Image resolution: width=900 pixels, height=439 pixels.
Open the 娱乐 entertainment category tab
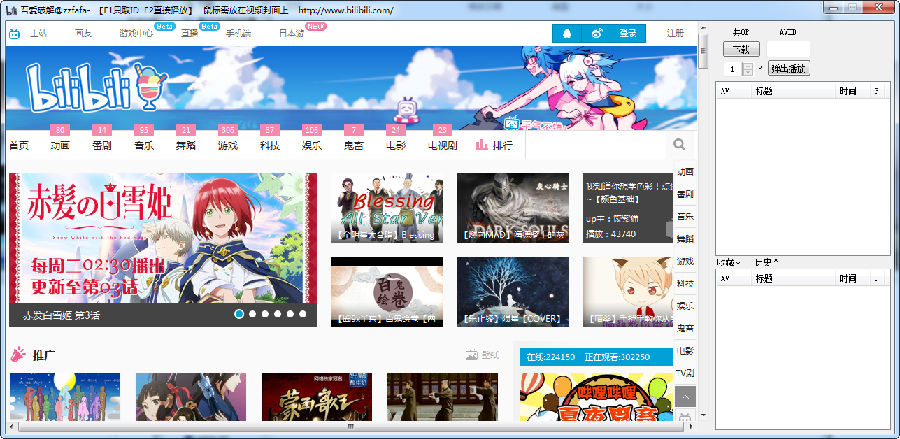coord(312,145)
